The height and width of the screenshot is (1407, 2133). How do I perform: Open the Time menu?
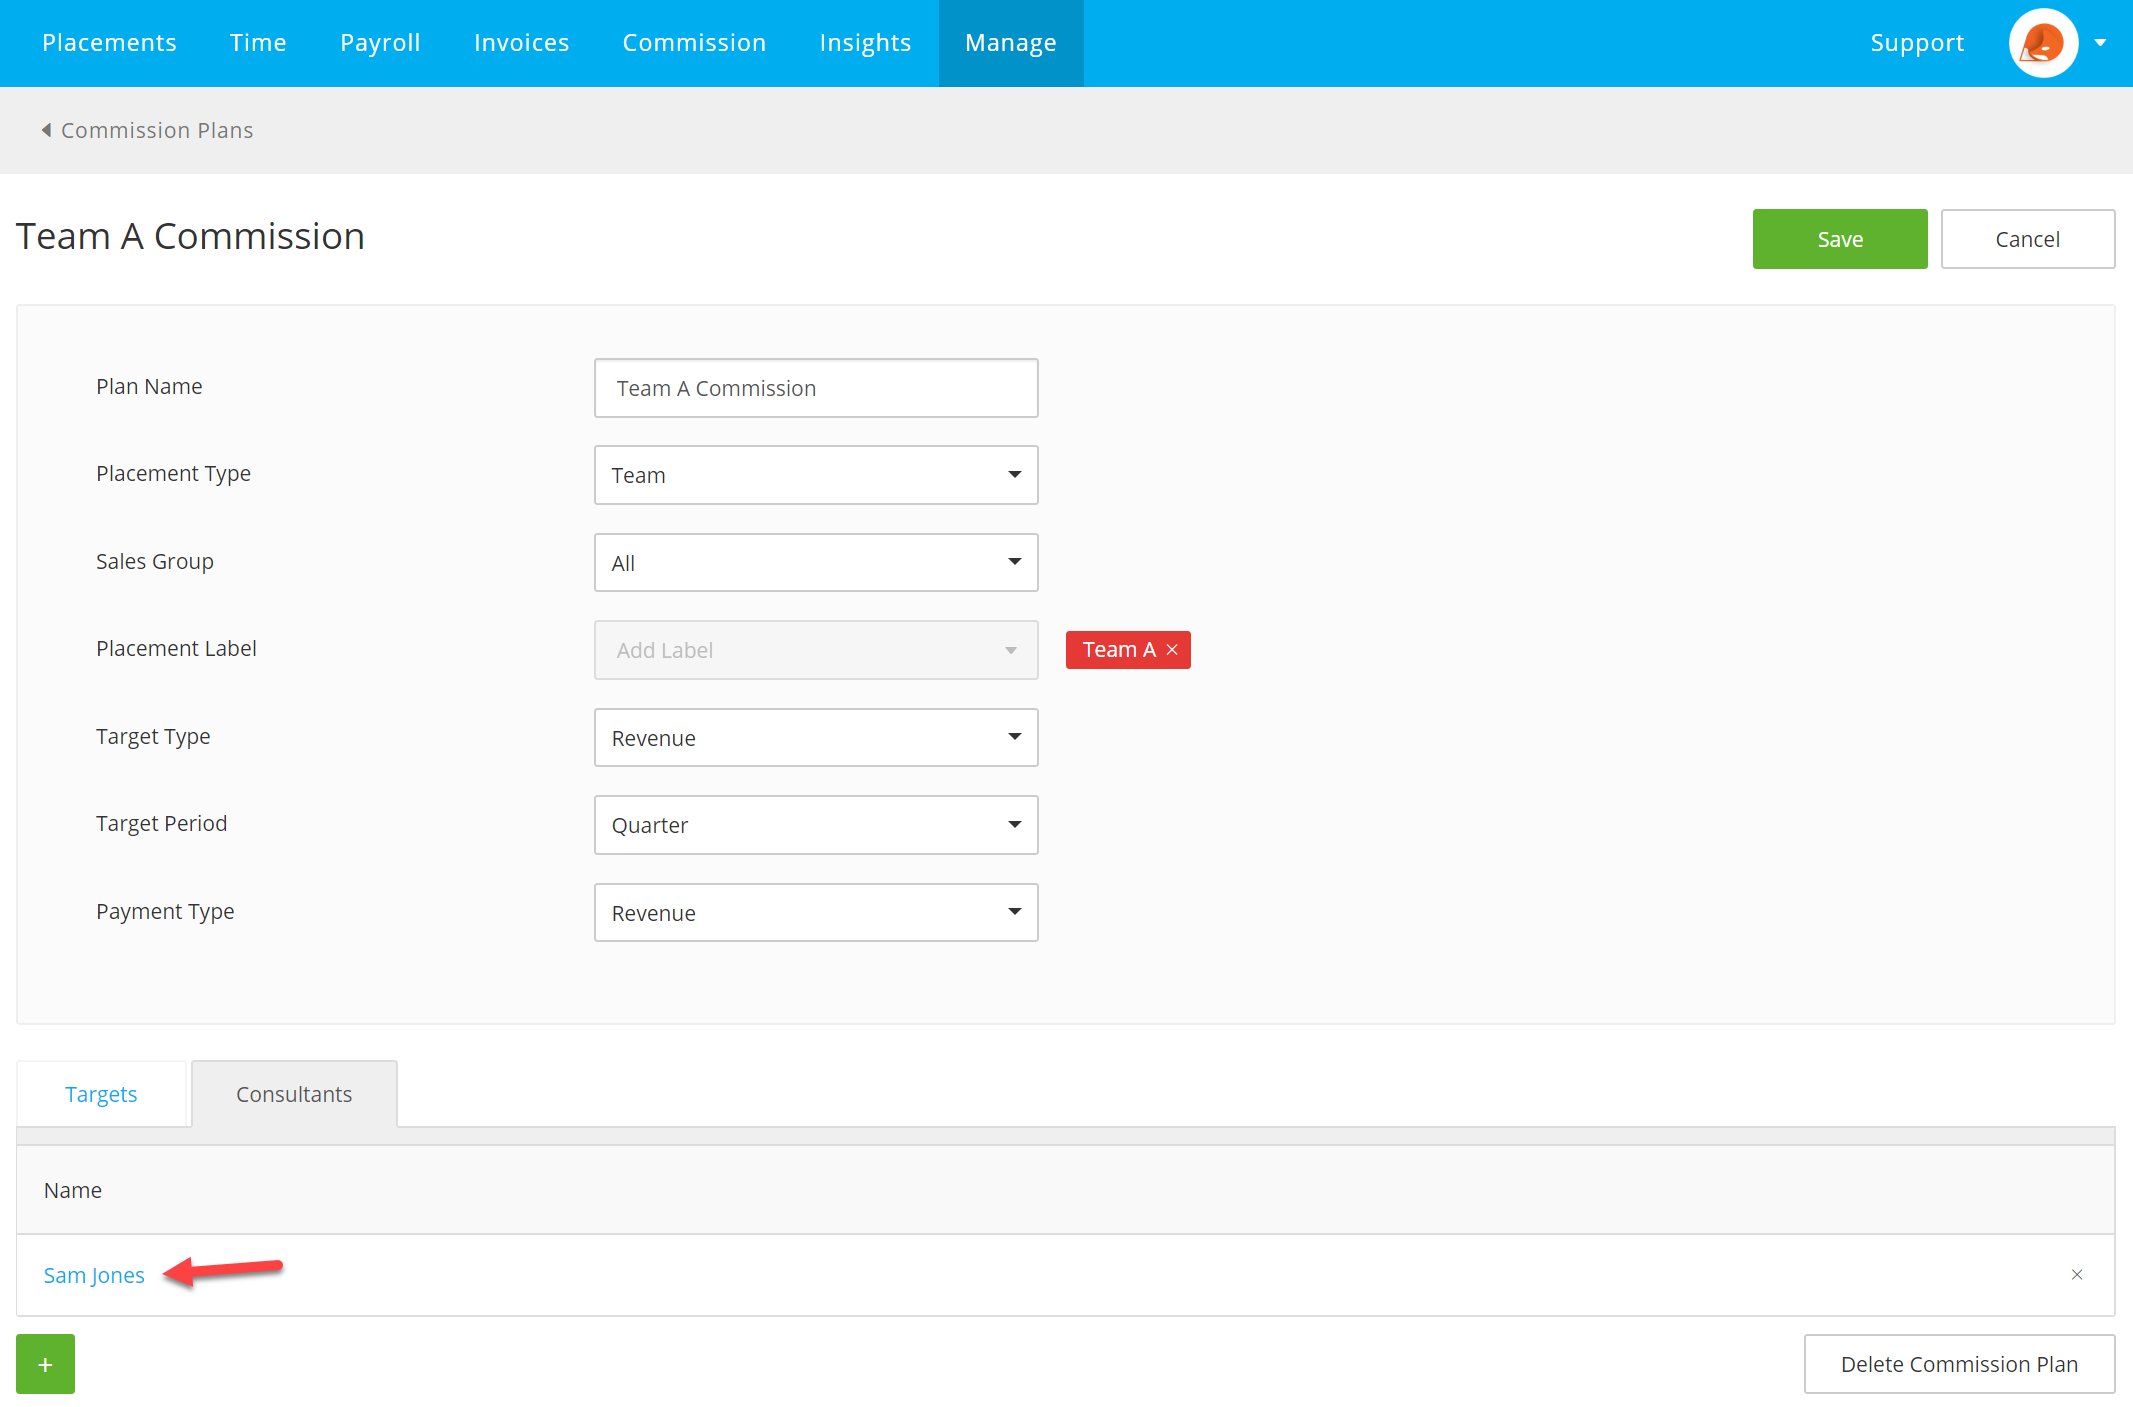(x=258, y=43)
